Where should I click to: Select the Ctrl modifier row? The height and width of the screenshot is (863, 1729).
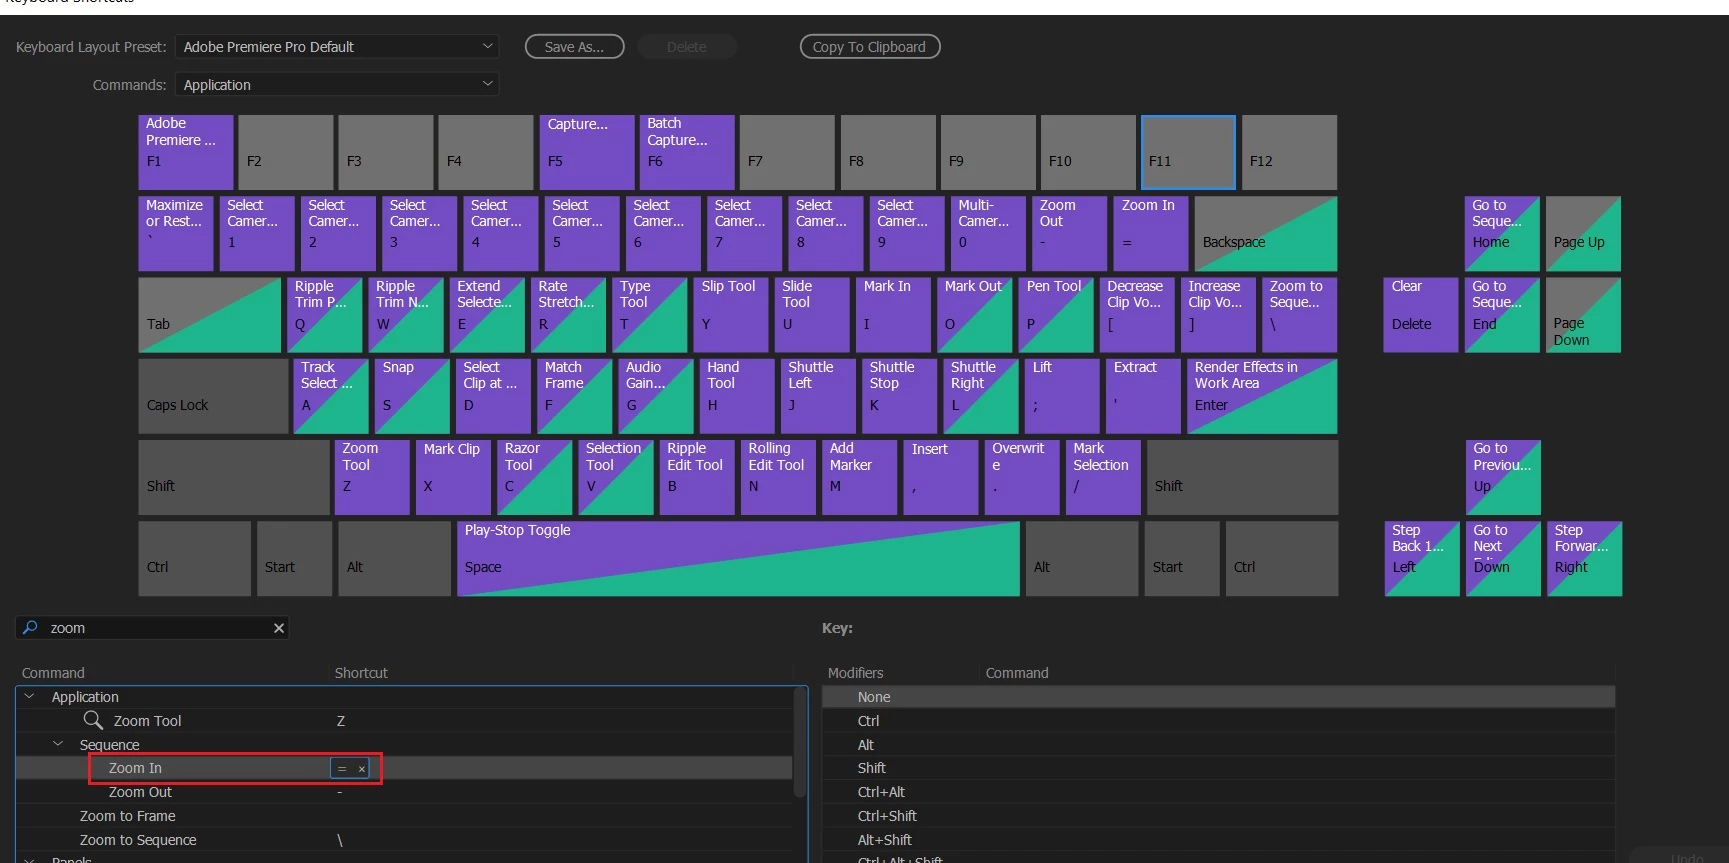coord(1218,721)
